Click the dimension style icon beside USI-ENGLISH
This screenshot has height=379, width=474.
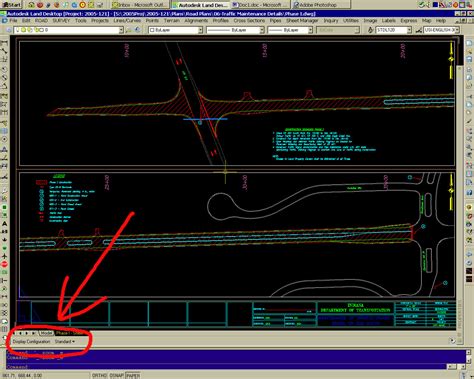coord(419,30)
